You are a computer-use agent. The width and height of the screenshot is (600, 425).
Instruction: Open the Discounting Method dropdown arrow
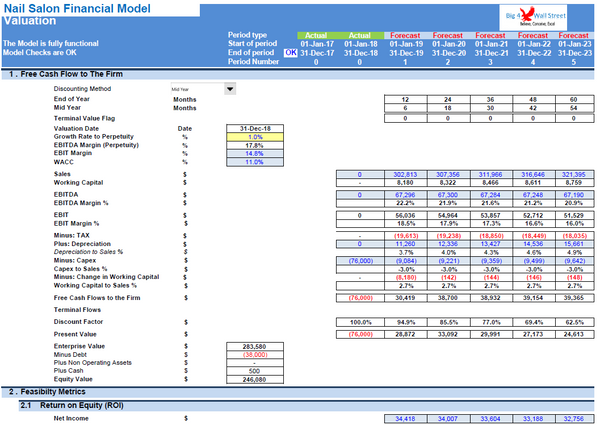pos(230,89)
